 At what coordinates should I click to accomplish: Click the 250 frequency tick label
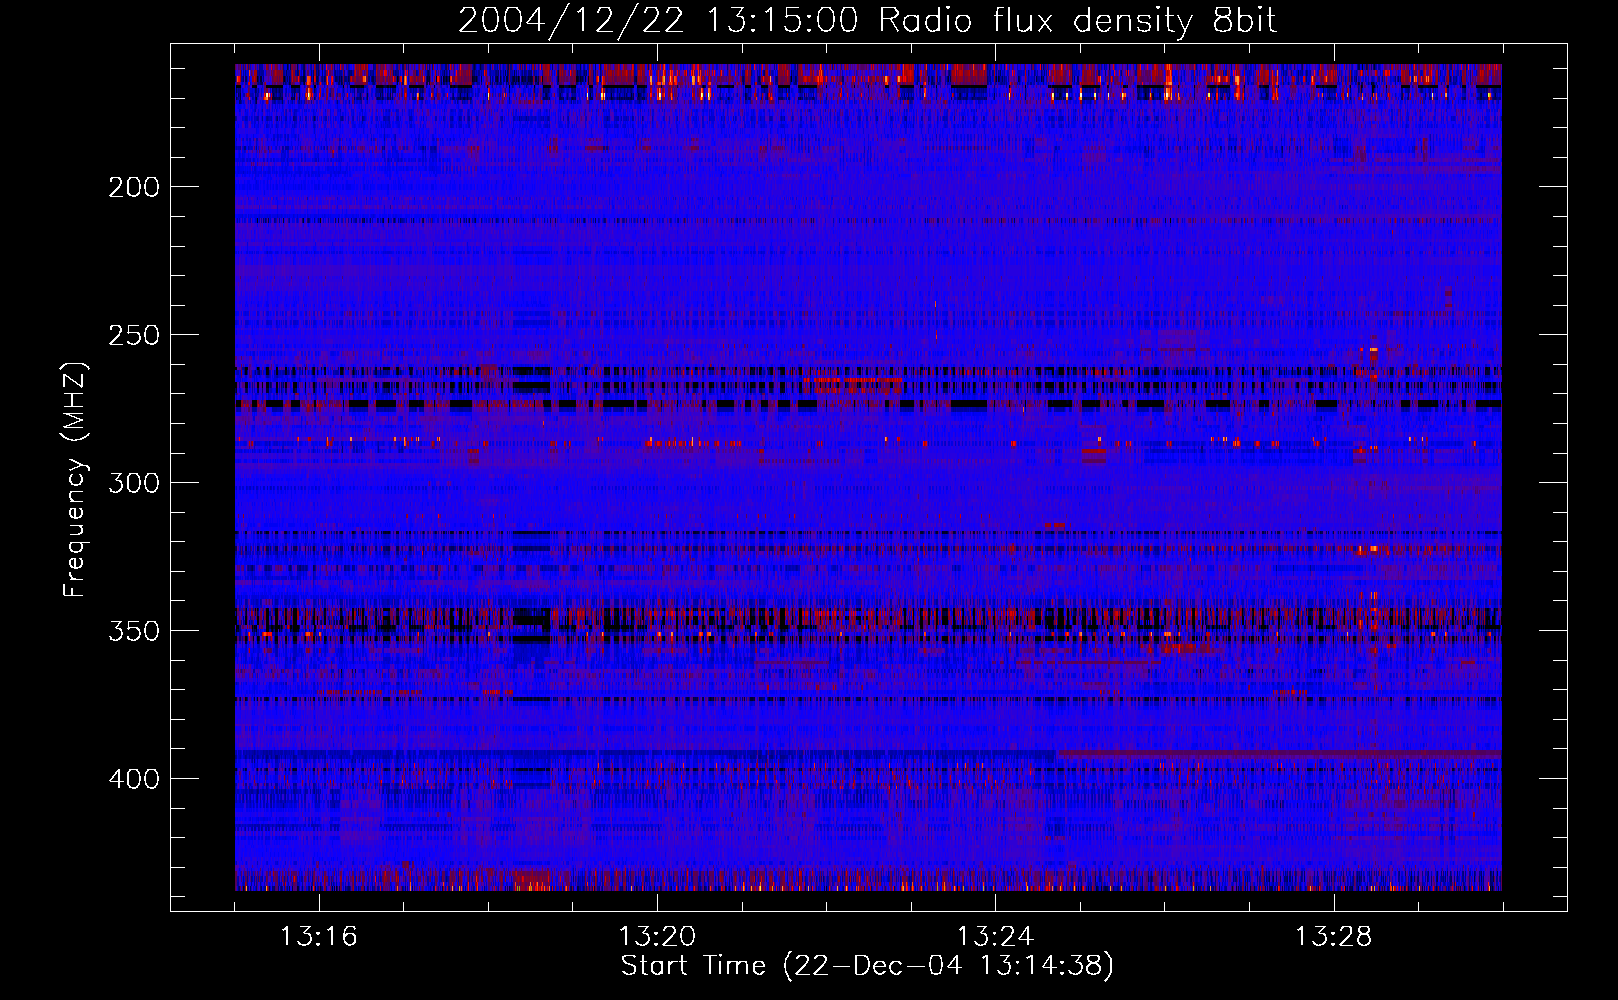[x=134, y=335]
